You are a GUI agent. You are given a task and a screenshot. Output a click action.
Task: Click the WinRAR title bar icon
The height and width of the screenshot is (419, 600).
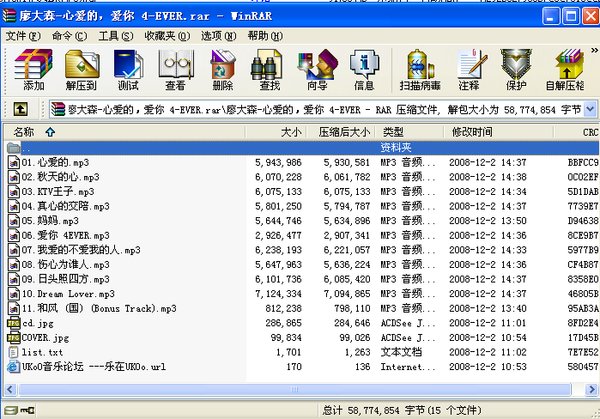click(9, 15)
